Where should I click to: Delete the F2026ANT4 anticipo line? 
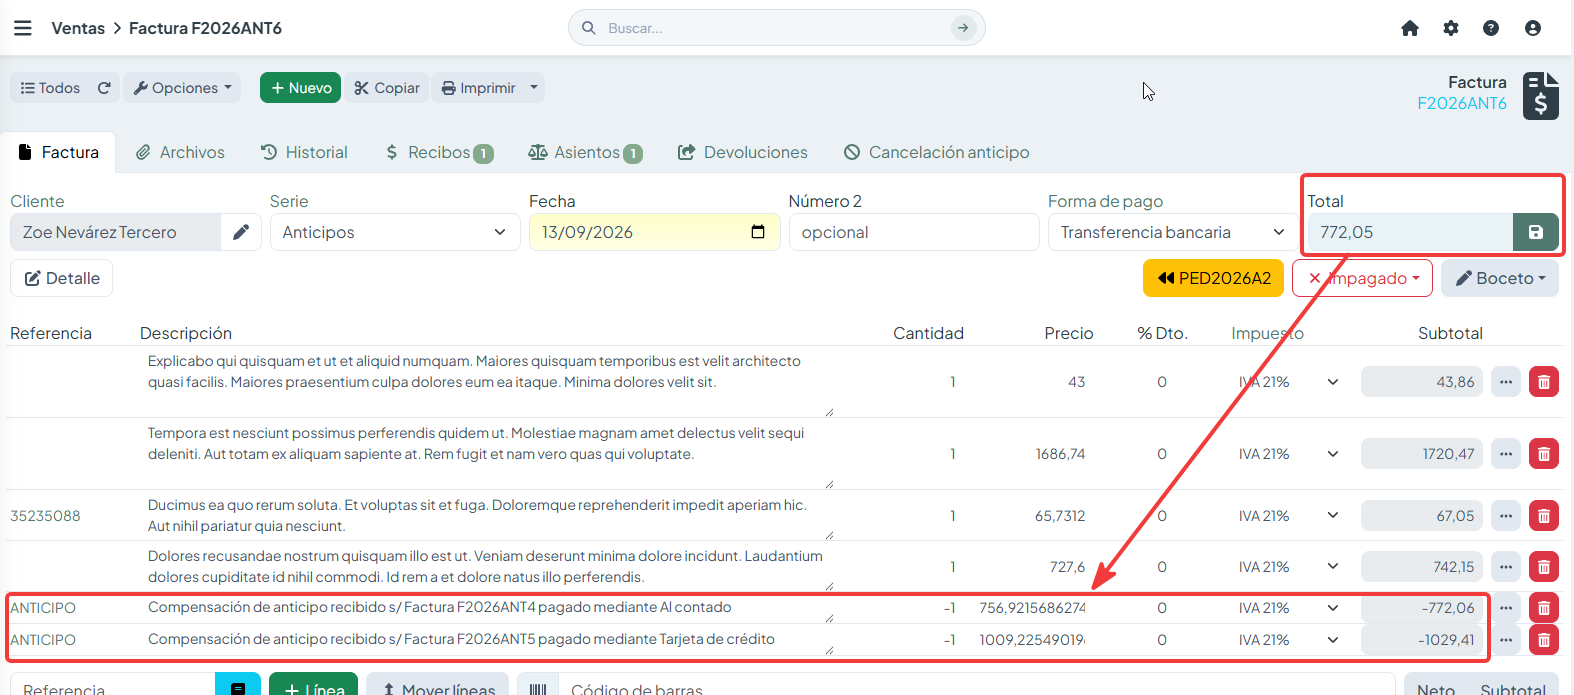point(1544,608)
